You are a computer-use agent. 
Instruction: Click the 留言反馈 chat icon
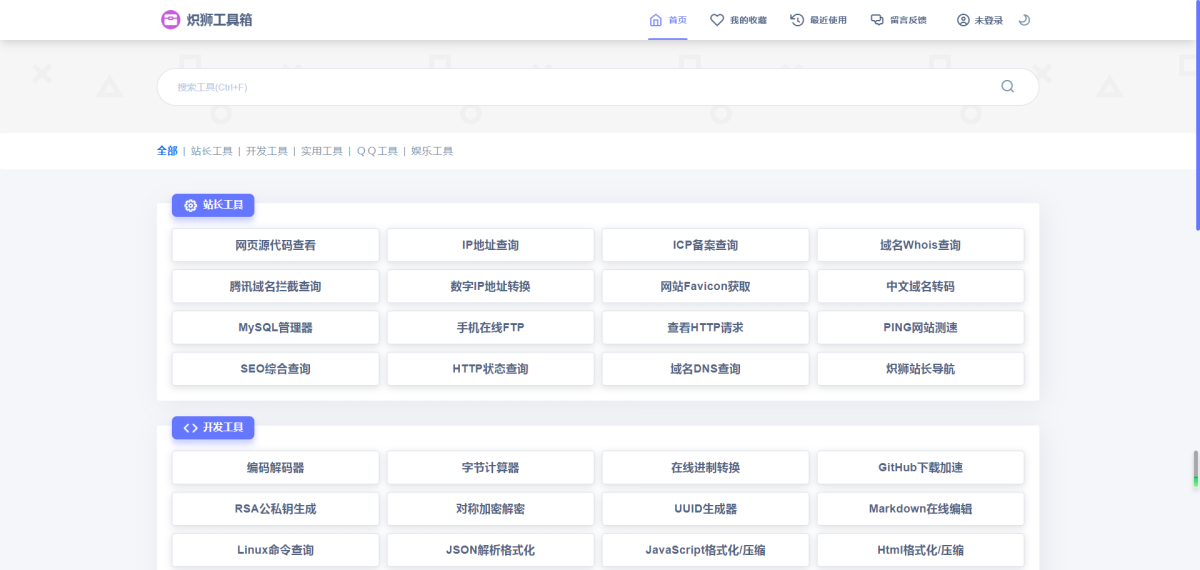point(877,20)
